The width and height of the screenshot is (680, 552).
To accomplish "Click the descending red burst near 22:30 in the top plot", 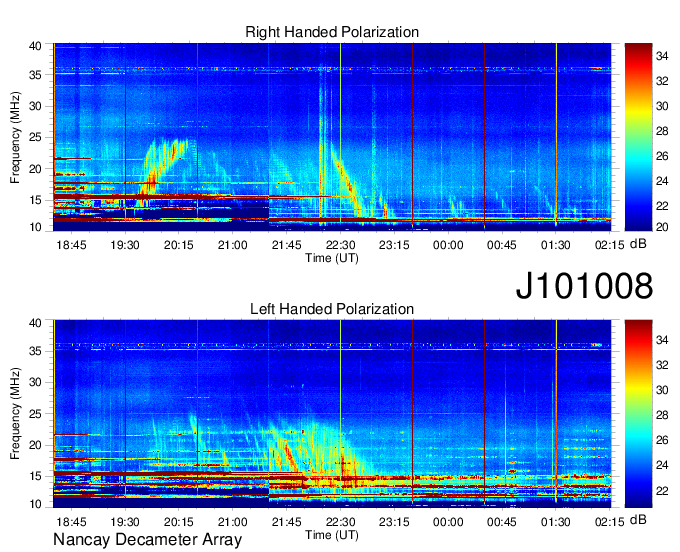I will coord(347,180).
